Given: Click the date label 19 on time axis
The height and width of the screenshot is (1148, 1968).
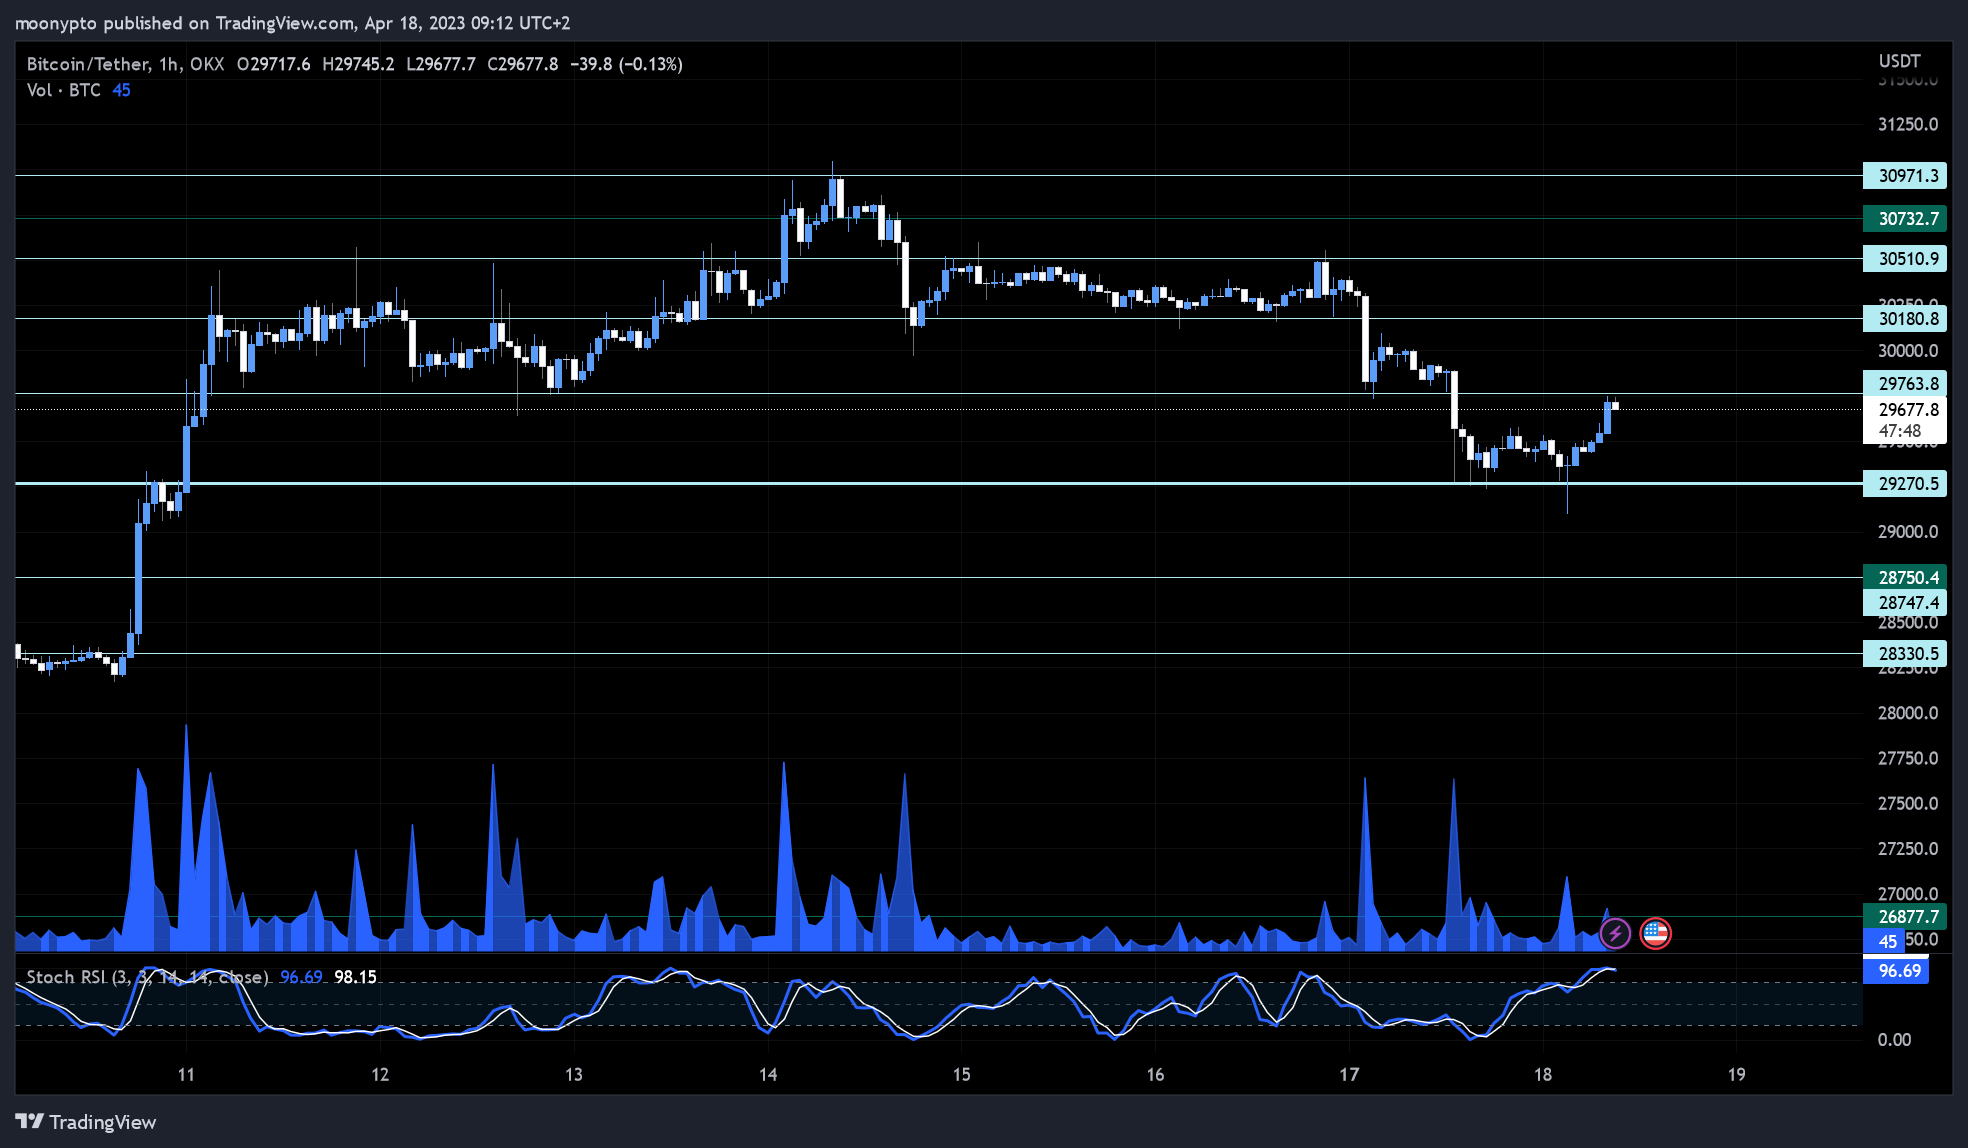Looking at the screenshot, I should (1736, 1075).
